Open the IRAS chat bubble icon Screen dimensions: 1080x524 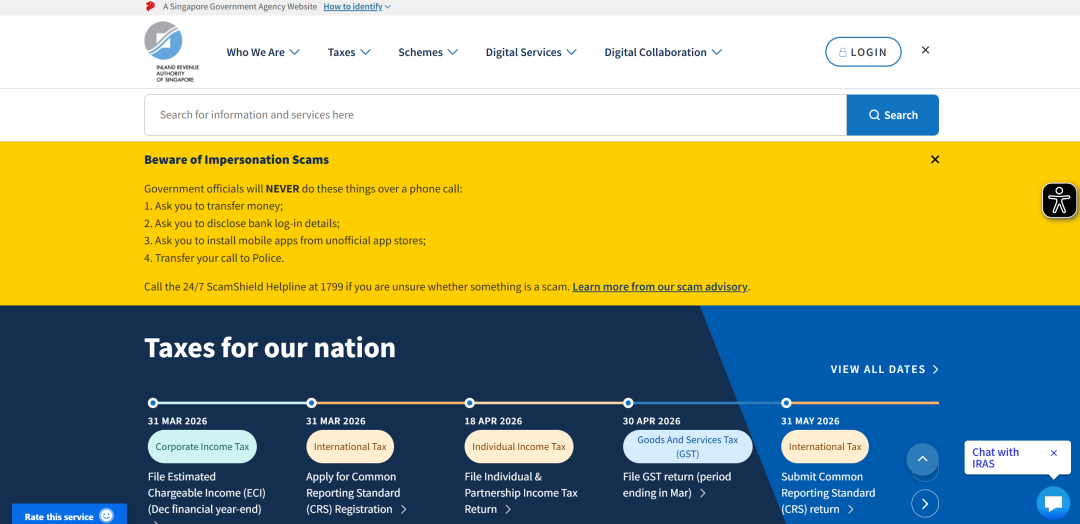1052,503
